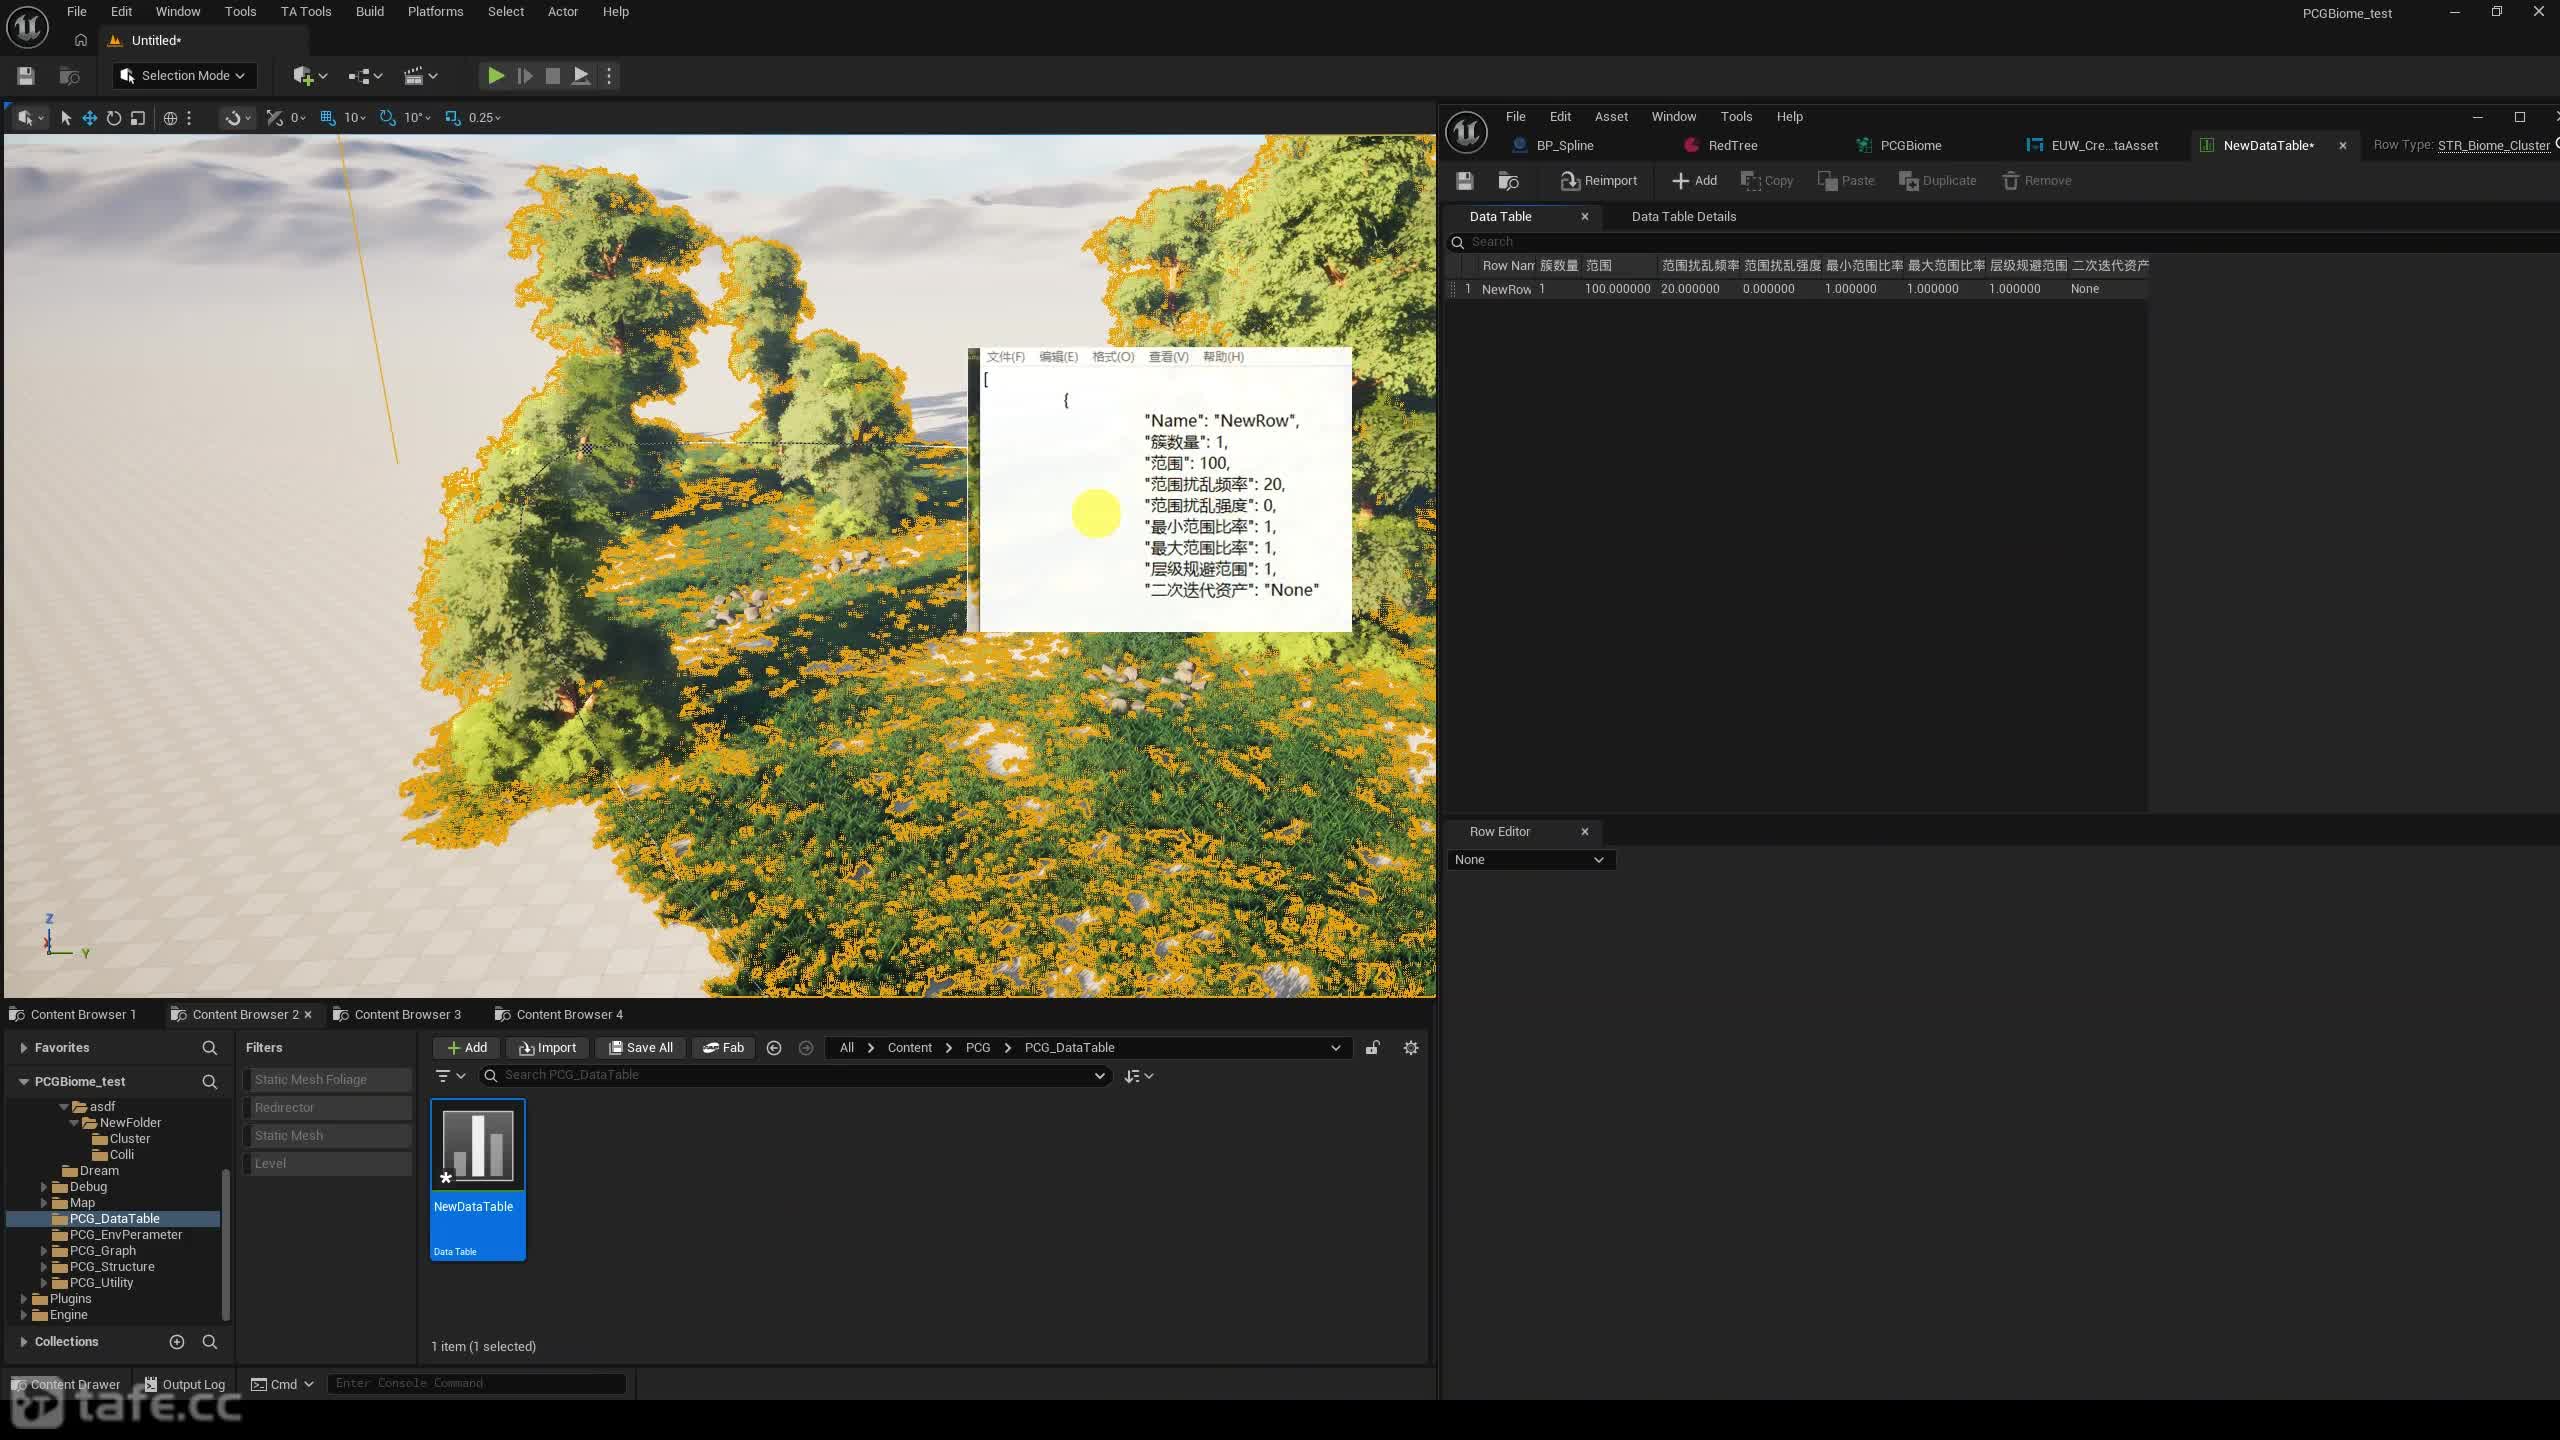Open play options three-dot menu
Viewport: 2560px width, 1440px height.
coord(609,76)
